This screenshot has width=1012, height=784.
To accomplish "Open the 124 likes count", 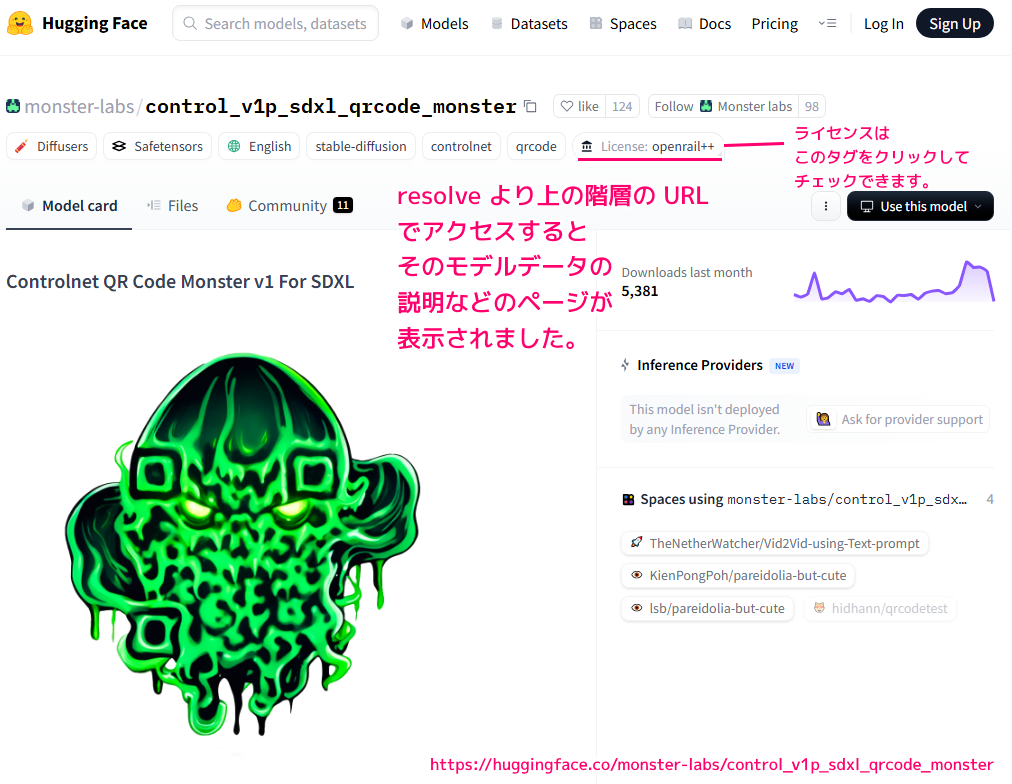I will [622, 106].
